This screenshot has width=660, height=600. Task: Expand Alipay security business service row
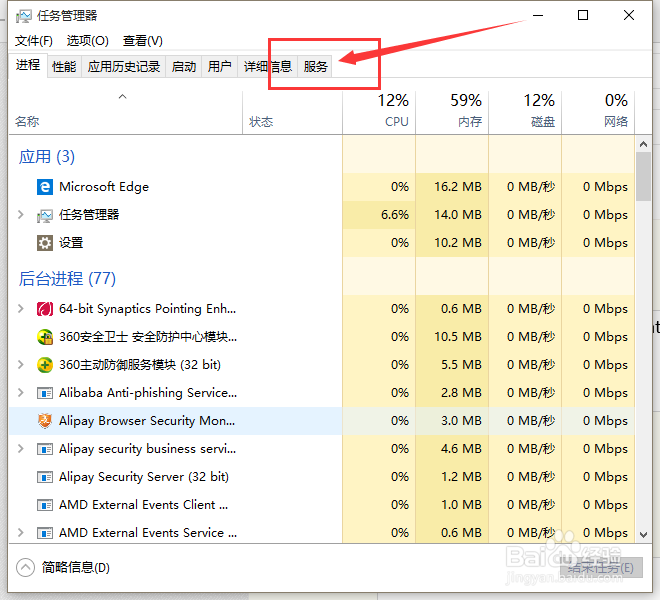point(20,449)
